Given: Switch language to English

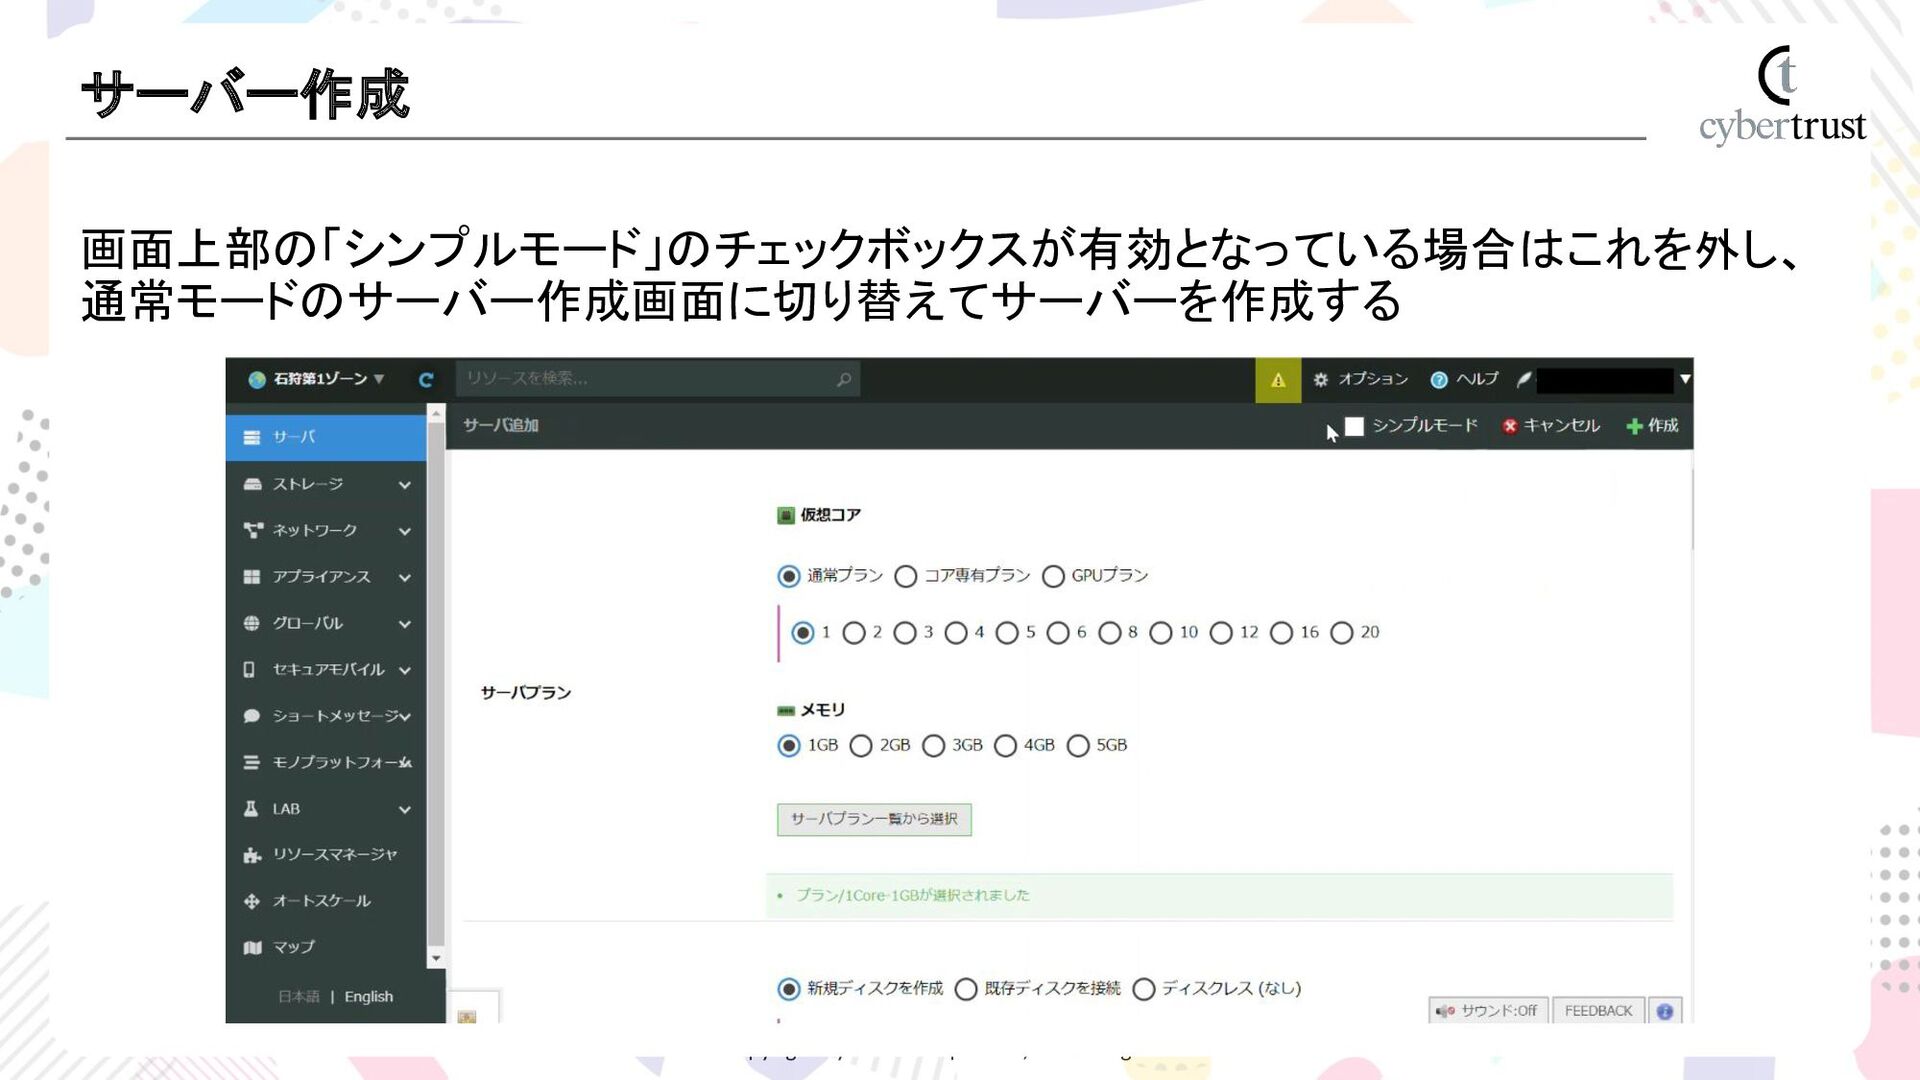Looking at the screenshot, I should [369, 997].
